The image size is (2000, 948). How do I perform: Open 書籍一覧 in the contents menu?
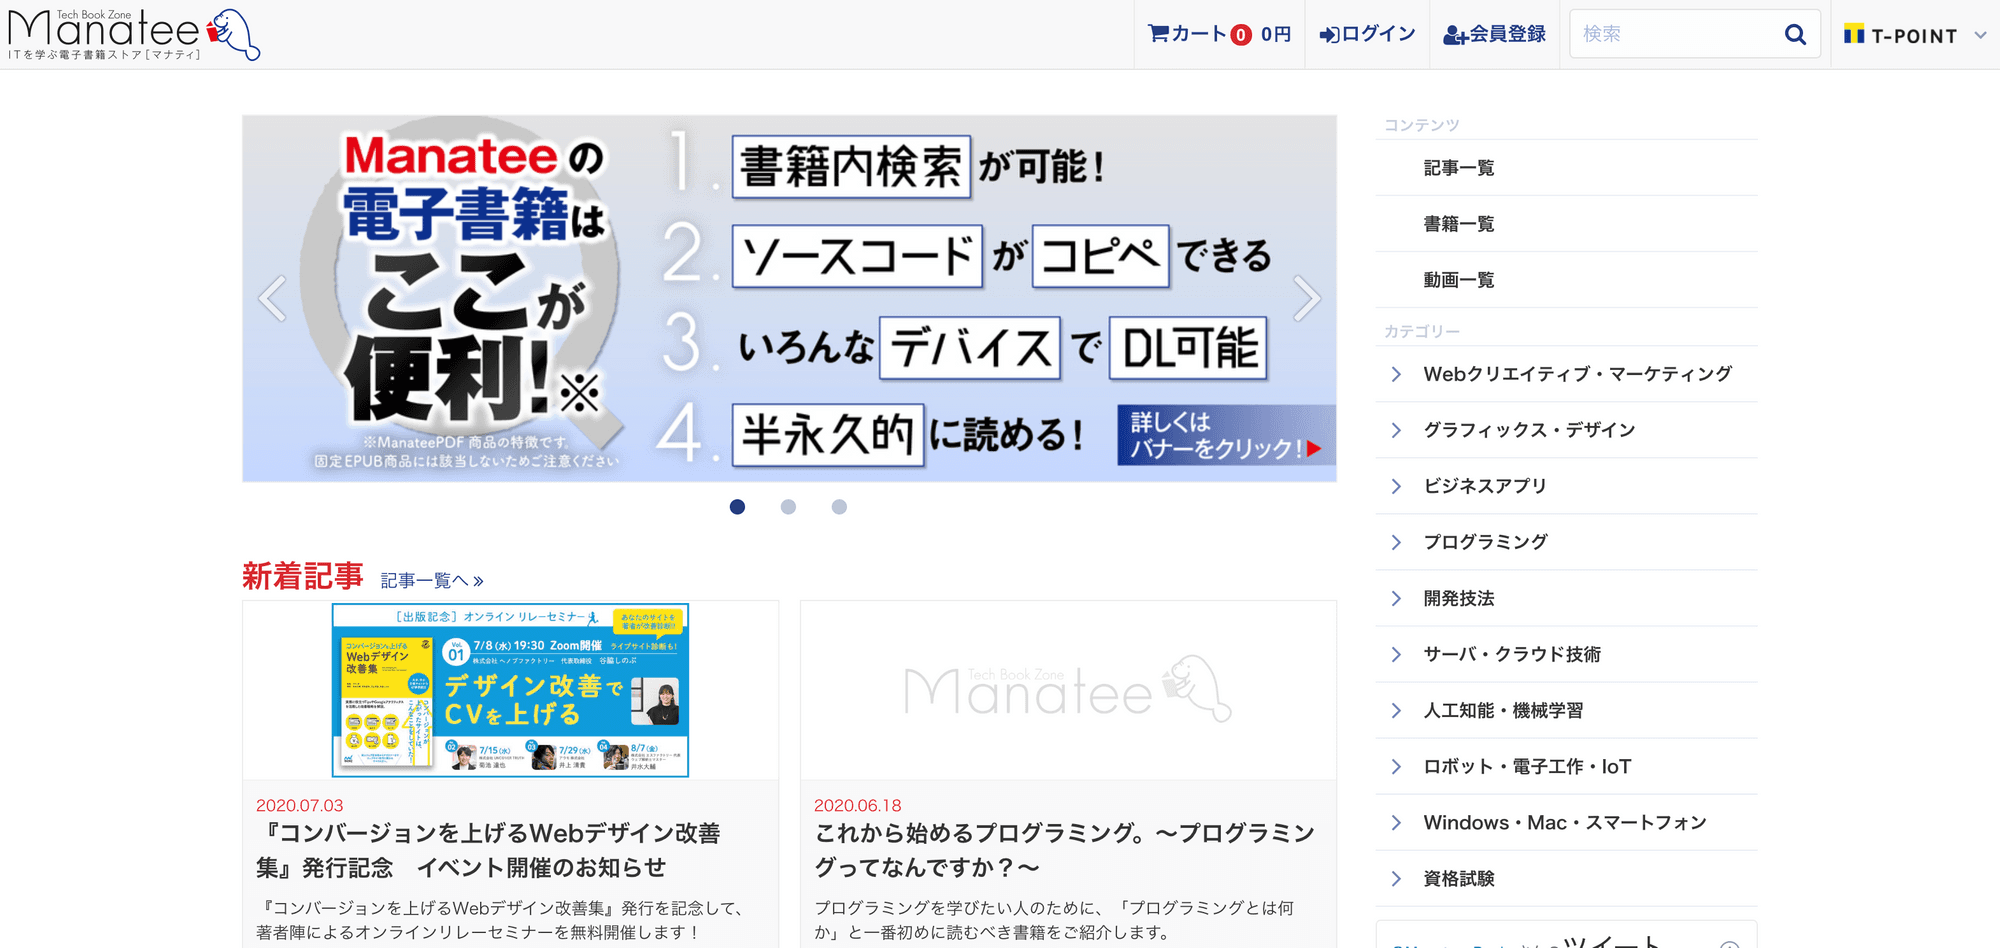(x=1459, y=224)
